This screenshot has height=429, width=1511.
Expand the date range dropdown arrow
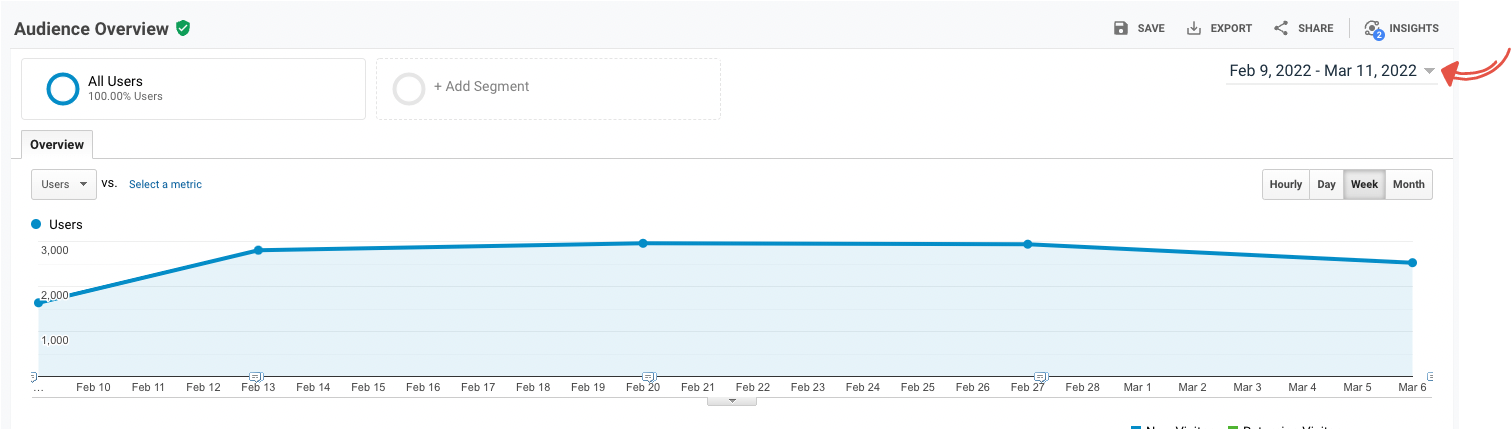1430,71
